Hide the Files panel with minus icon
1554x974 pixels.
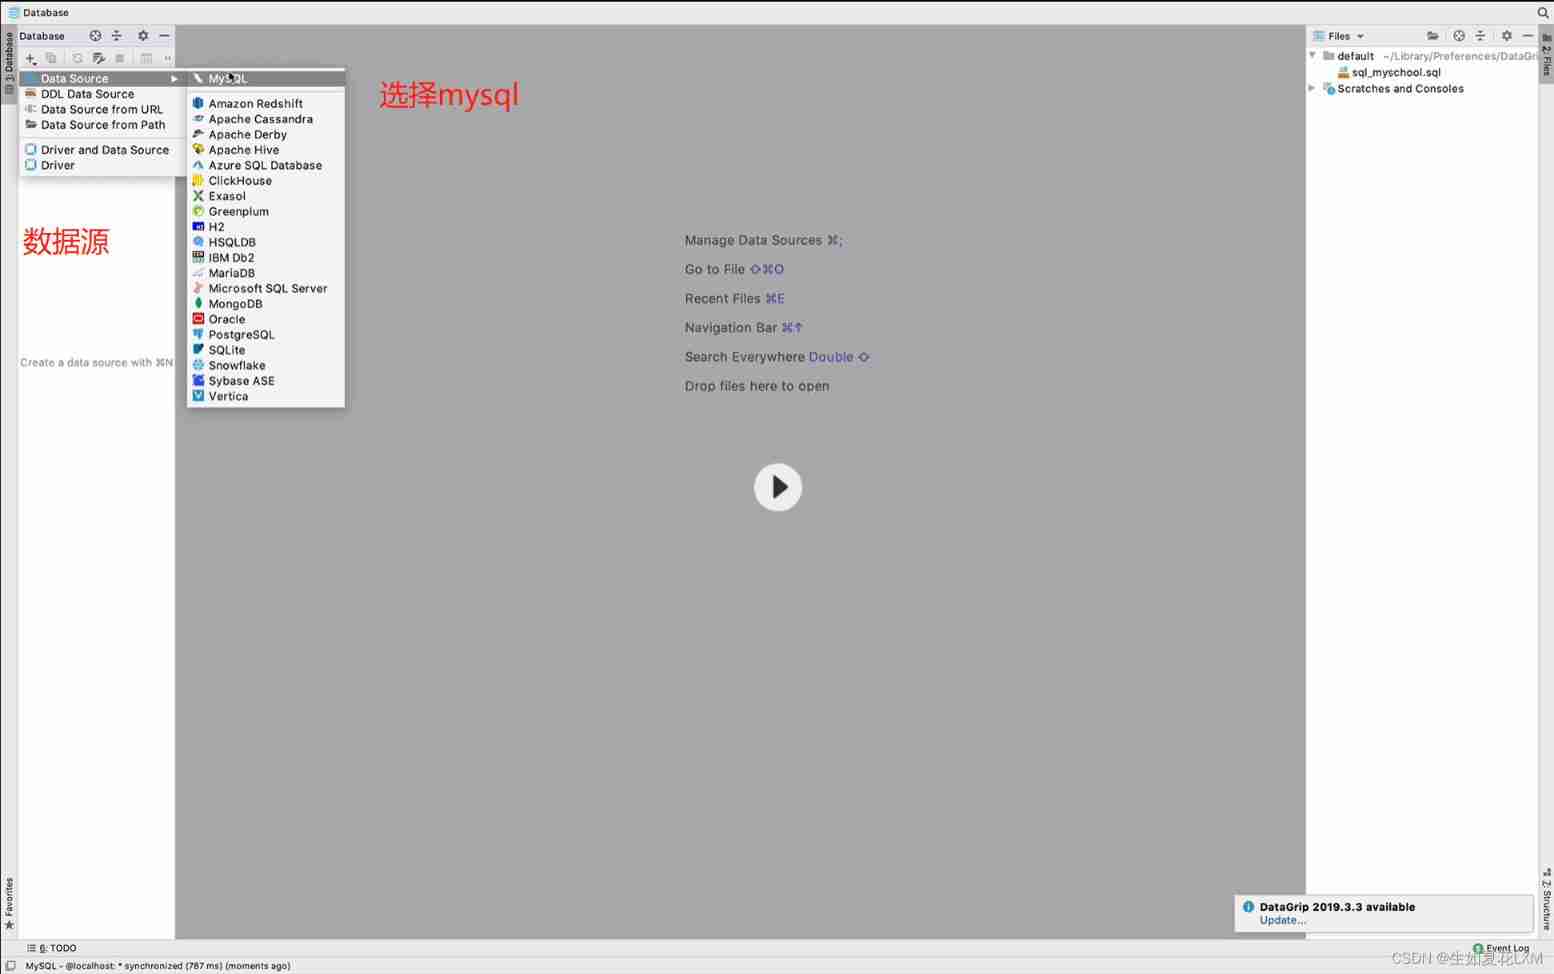point(1528,35)
